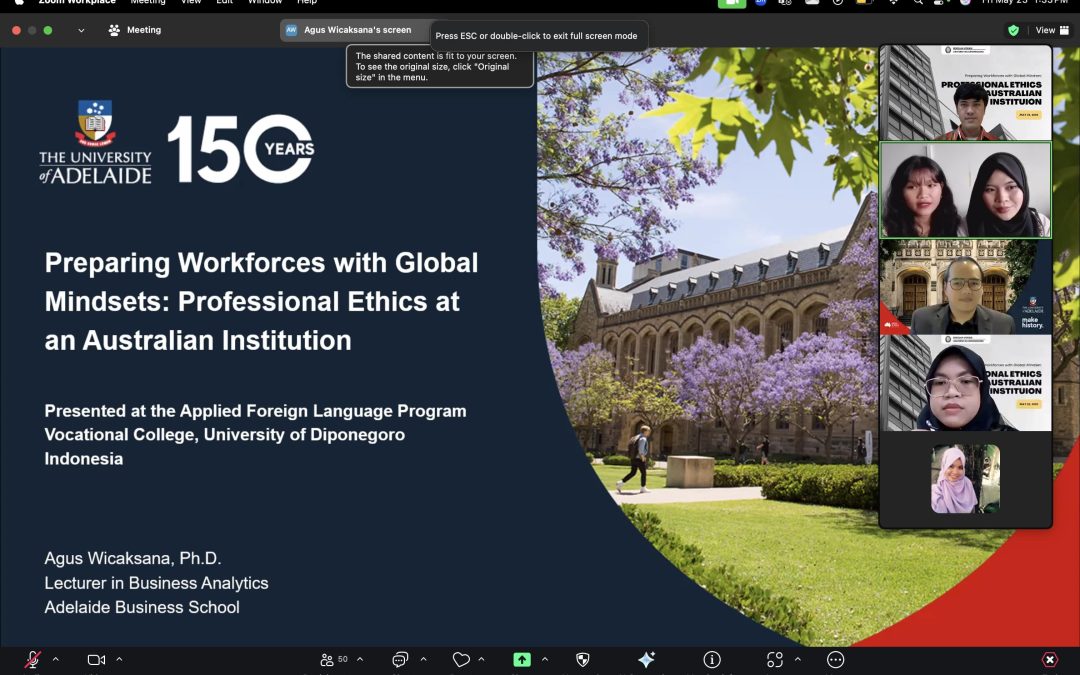This screenshot has width=1080, height=675.
Task: Expand video options arrow beside camera
Action: coord(119,659)
